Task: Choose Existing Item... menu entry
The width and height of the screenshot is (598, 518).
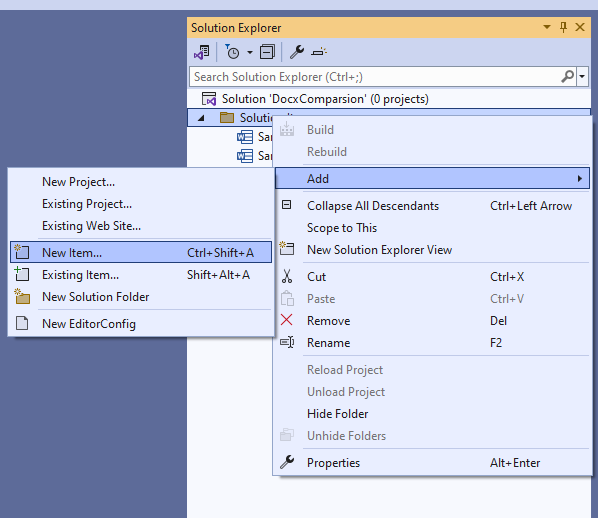Action: [141, 275]
